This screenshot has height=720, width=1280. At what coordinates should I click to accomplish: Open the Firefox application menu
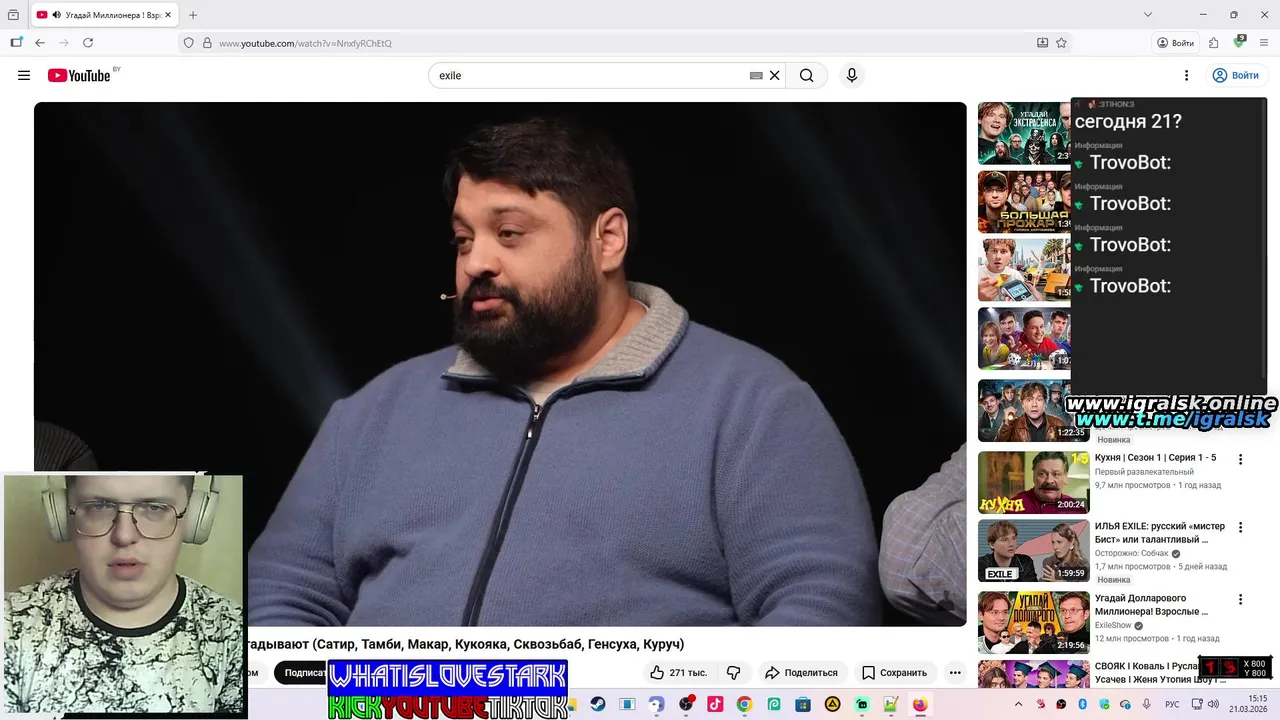pos(1265,43)
